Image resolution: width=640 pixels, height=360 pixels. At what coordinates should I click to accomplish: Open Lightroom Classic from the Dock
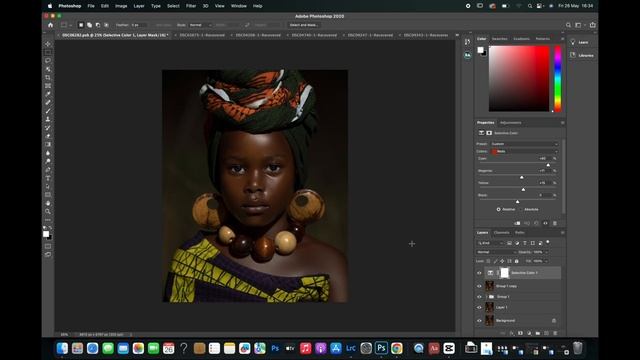click(x=351, y=348)
